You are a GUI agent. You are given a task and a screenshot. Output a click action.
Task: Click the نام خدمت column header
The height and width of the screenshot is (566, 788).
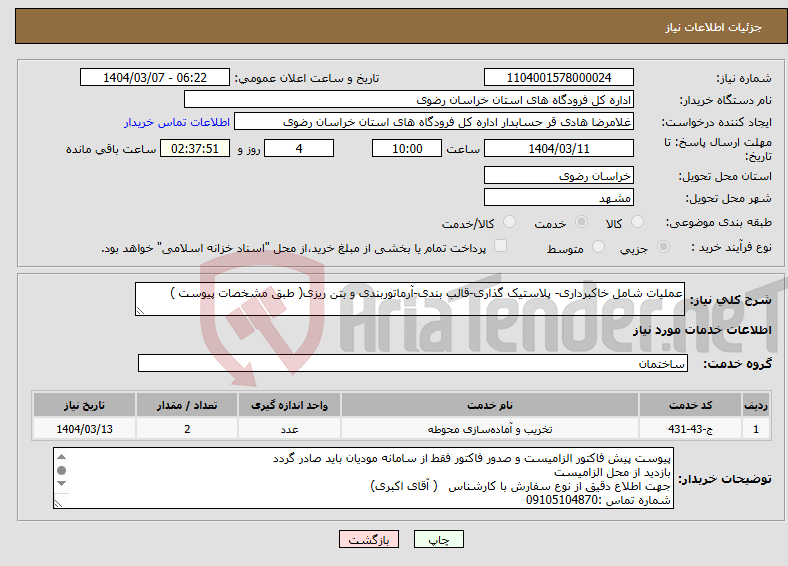(489, 405)
